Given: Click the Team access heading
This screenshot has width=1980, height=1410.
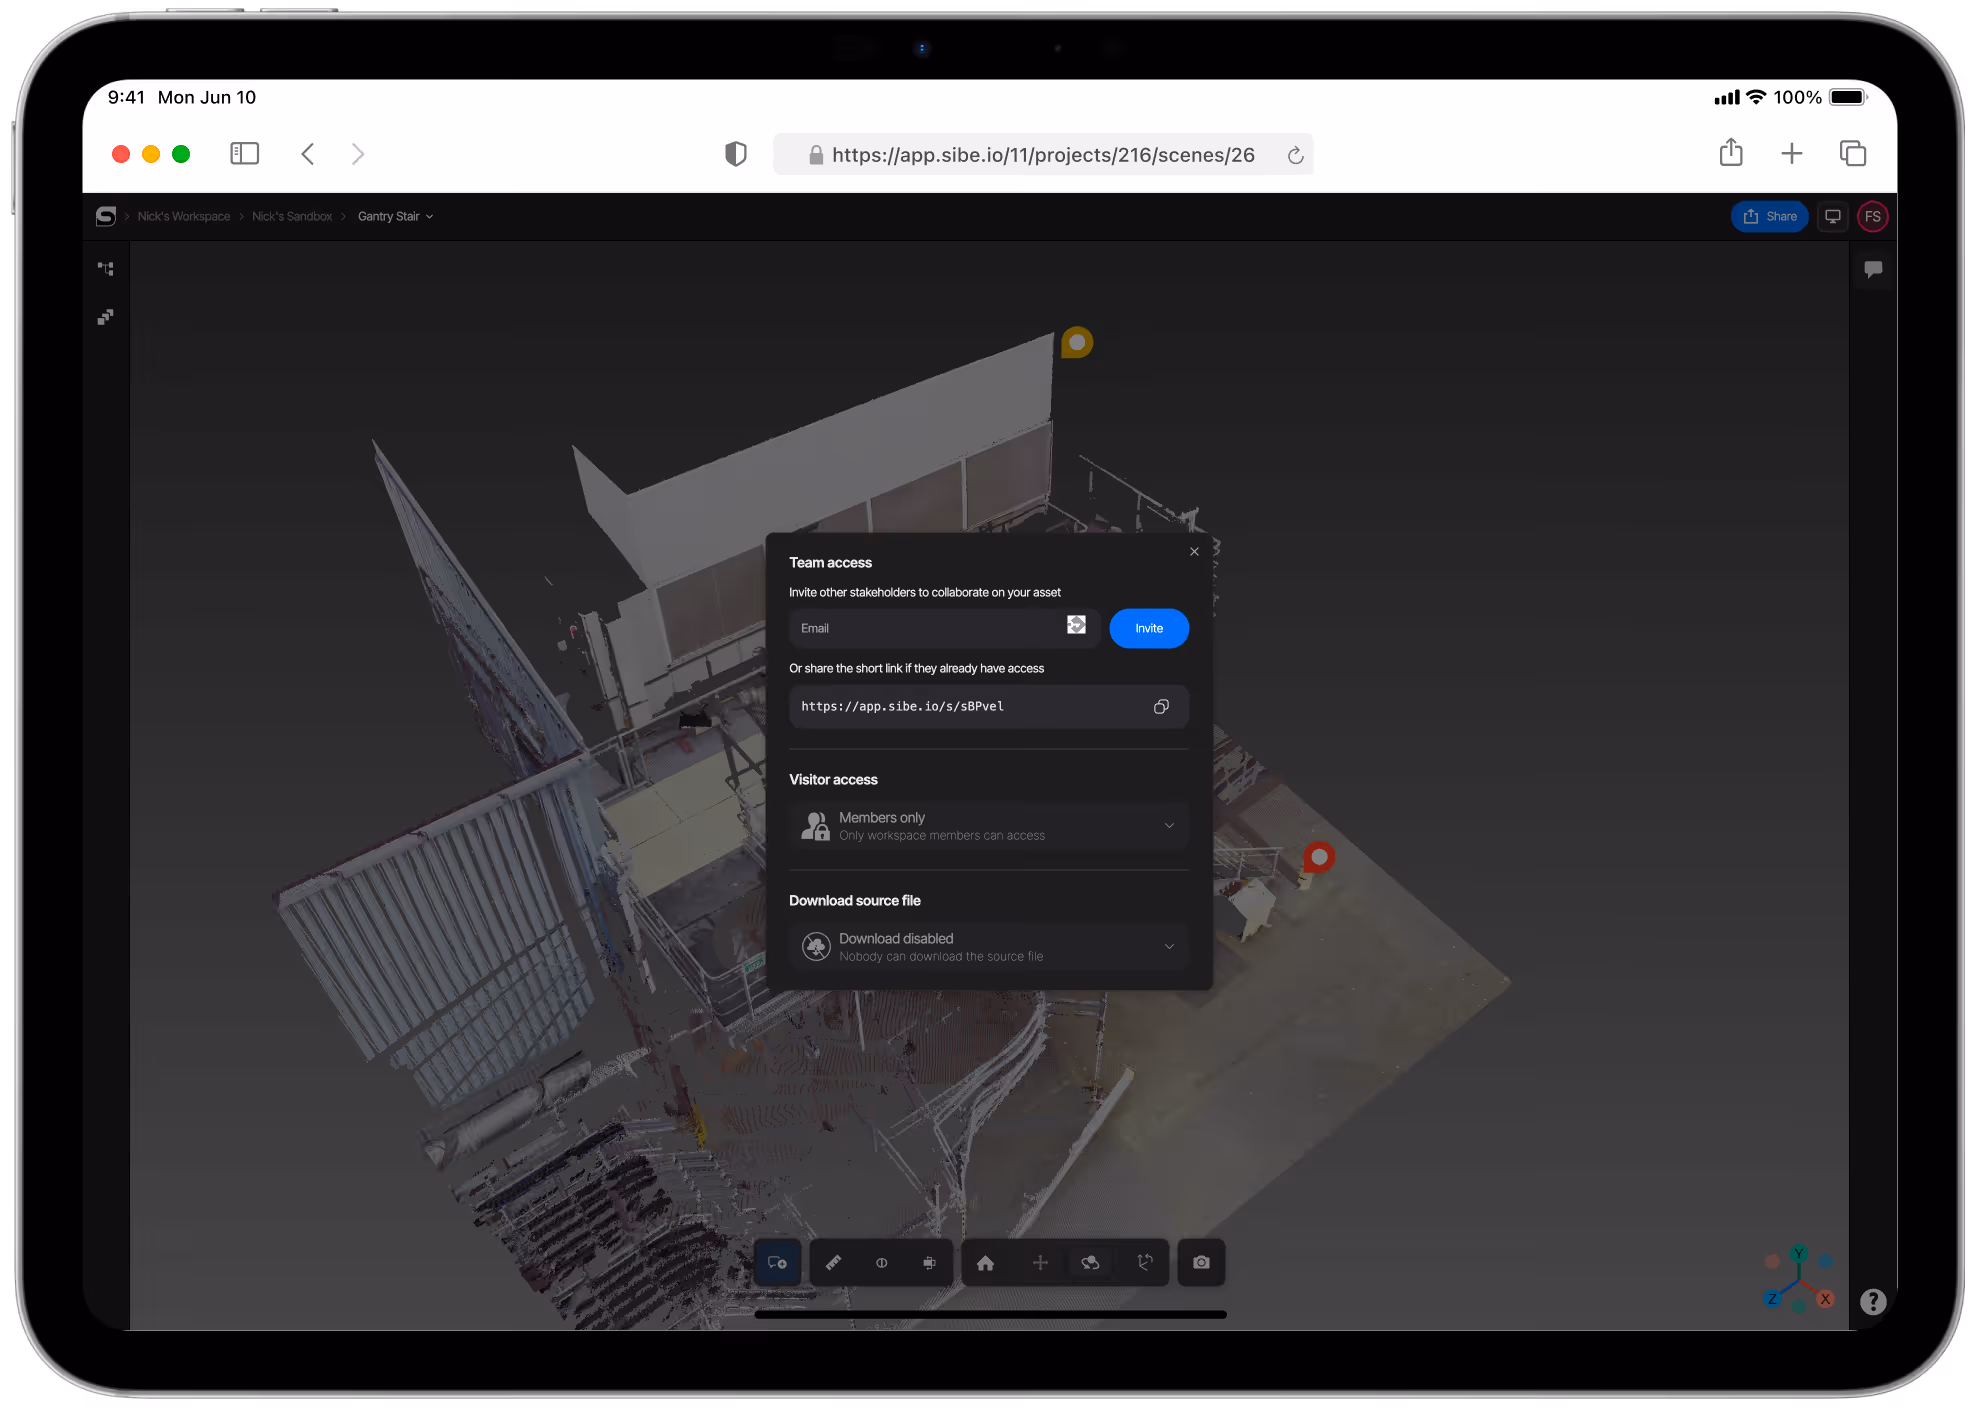Looking at the screenshot, I should [830, 563].
